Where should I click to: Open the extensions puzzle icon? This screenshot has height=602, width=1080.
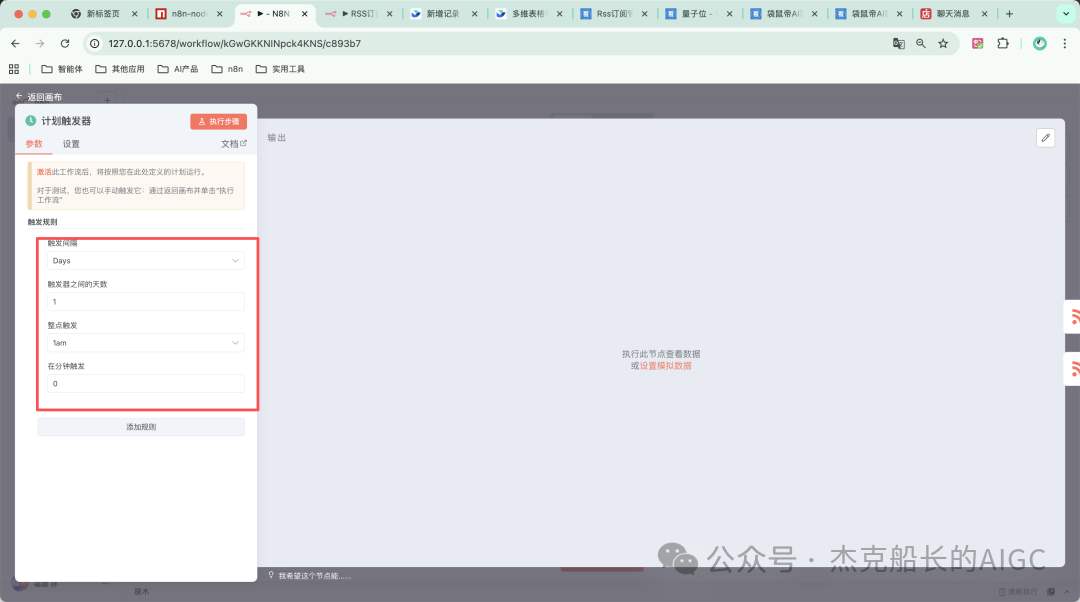pyautogui.click(x=1003, y=43)
